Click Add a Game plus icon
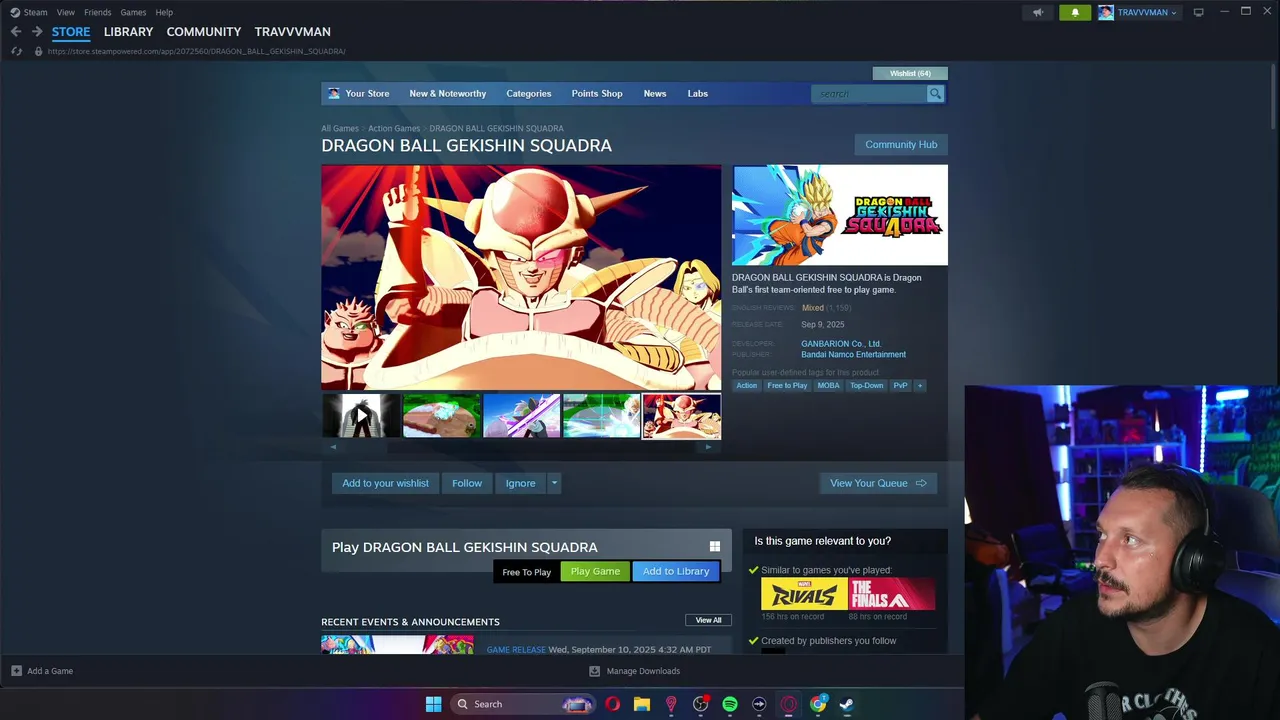The height and width of the screenshot is (720, 1280). [16, 671]
